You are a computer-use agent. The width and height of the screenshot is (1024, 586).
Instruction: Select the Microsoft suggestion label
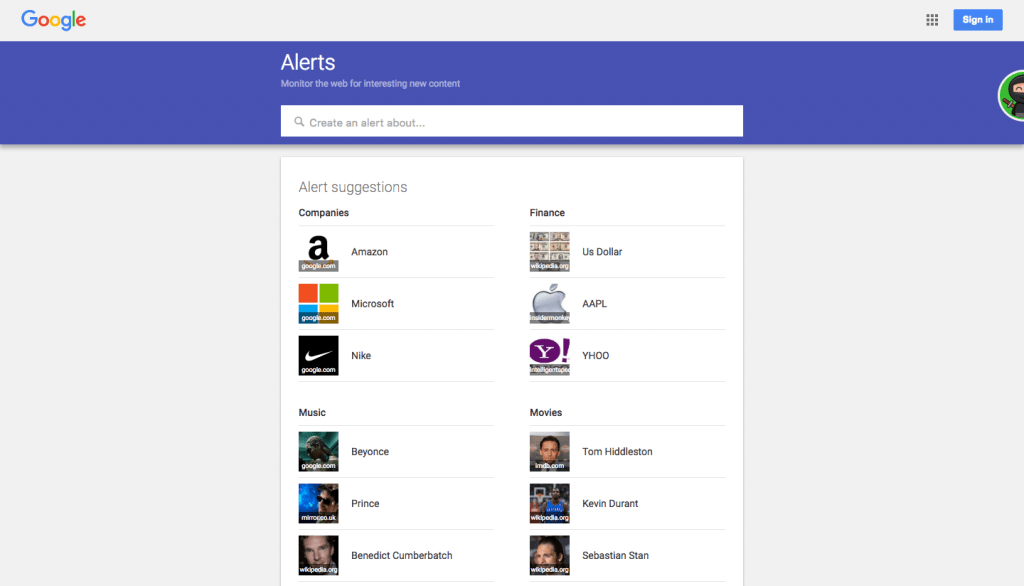pyautogui.click(x=372, y=304)
